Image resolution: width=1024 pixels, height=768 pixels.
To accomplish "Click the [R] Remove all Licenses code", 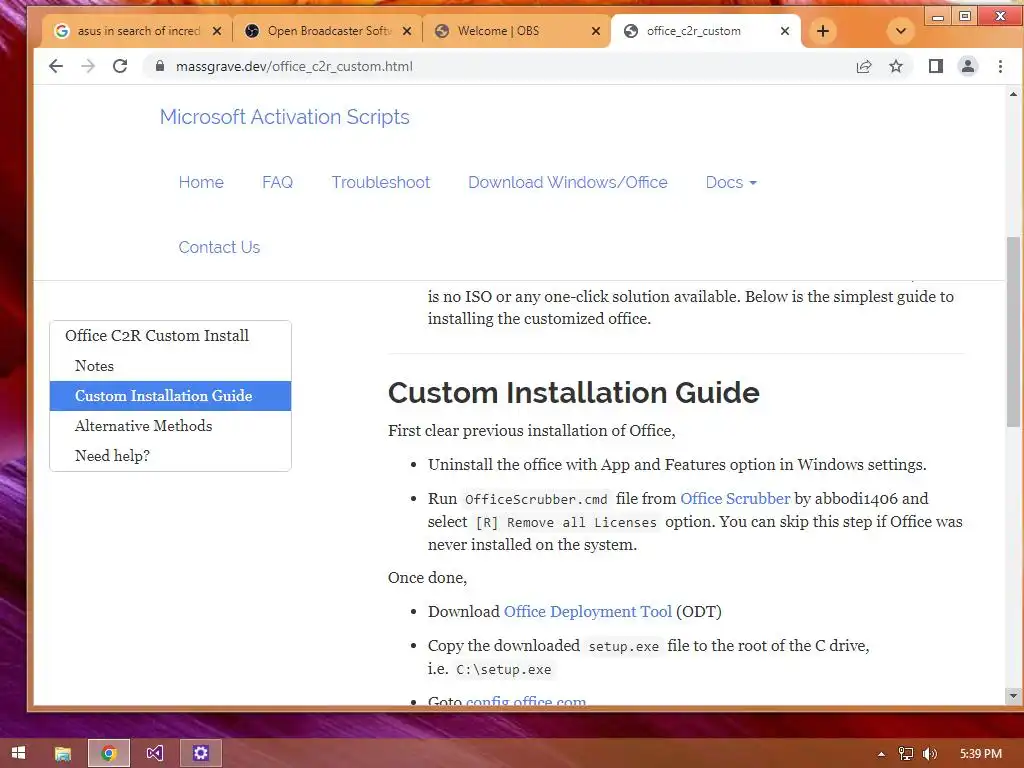I will pos(566,522).
